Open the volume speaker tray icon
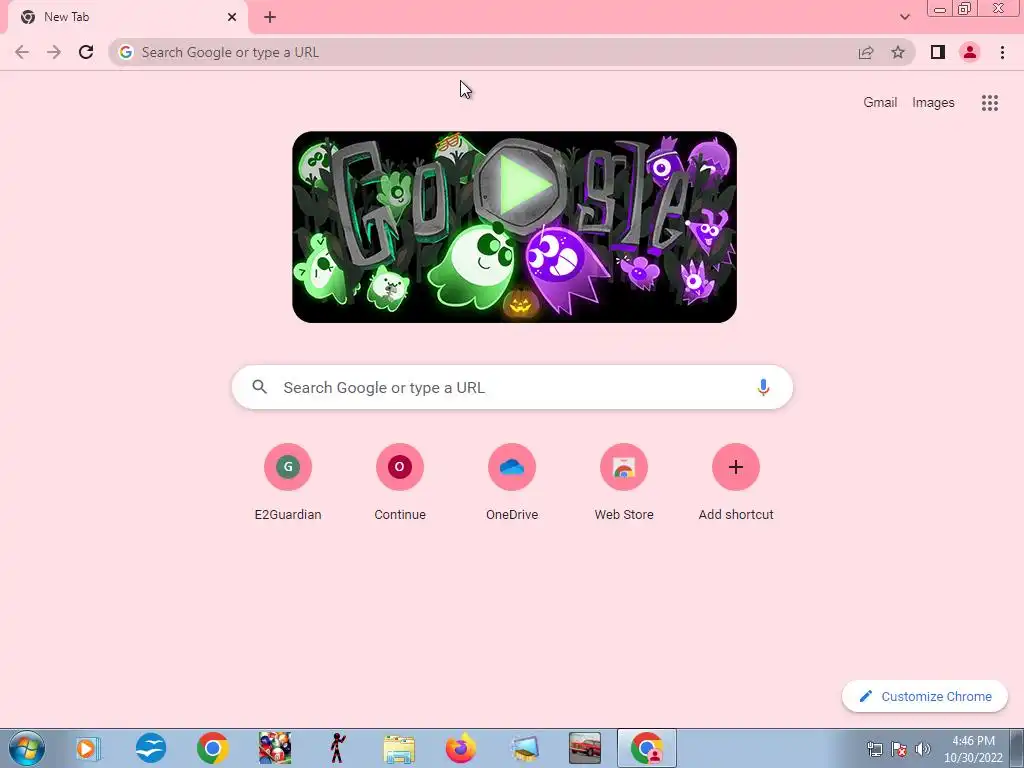 [923, 749]
